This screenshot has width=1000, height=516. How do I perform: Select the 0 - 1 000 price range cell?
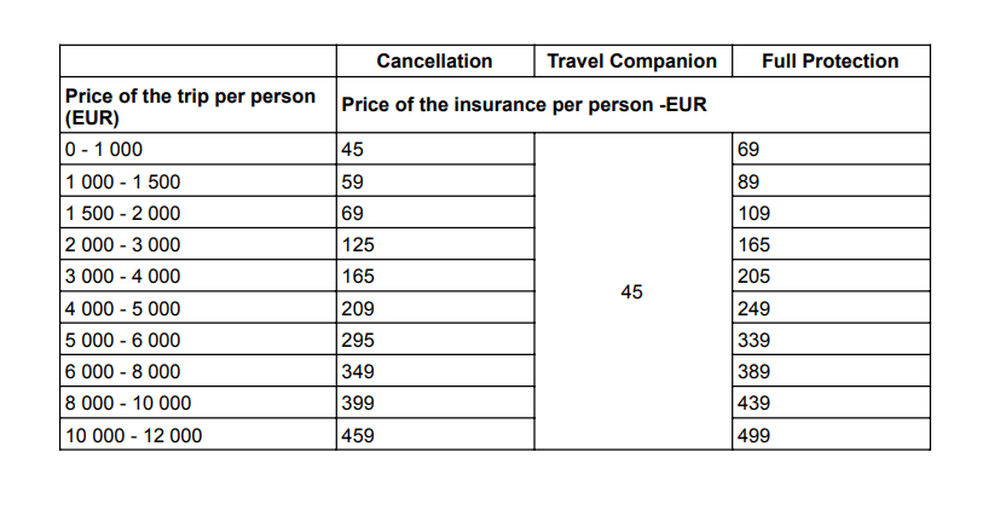[x=104, y=150]
